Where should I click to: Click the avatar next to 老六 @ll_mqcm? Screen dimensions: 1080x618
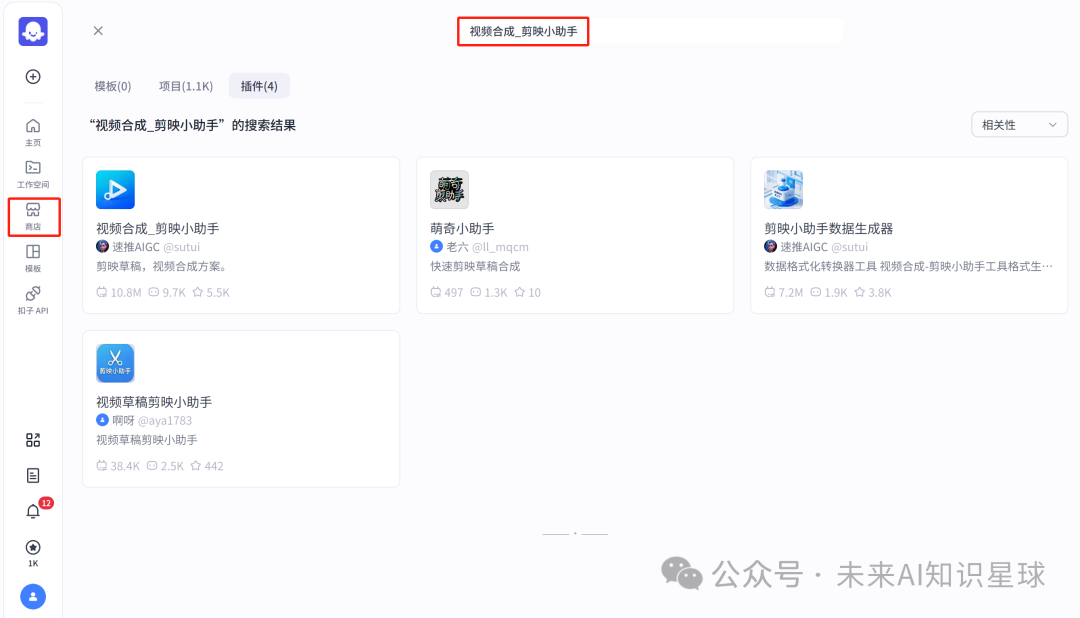436,247
